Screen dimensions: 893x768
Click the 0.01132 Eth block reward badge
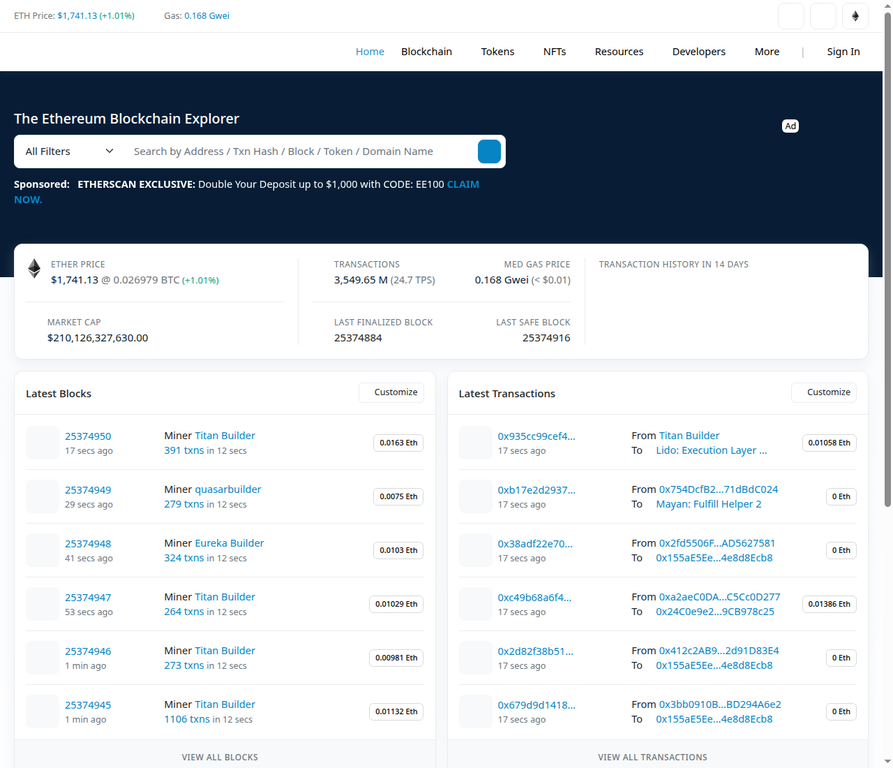pyautogui.click(x=396, y=712)
